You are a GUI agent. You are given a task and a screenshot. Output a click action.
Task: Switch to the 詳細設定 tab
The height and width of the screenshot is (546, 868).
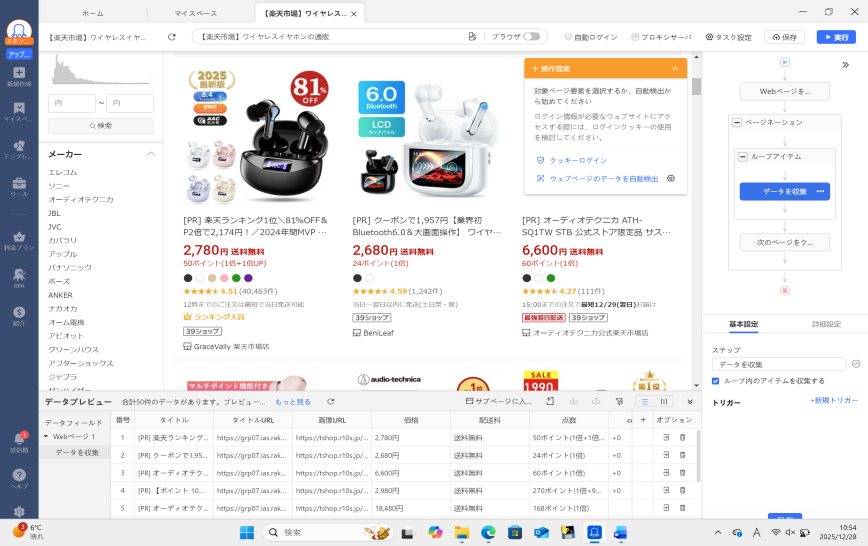tap(826, 324)
